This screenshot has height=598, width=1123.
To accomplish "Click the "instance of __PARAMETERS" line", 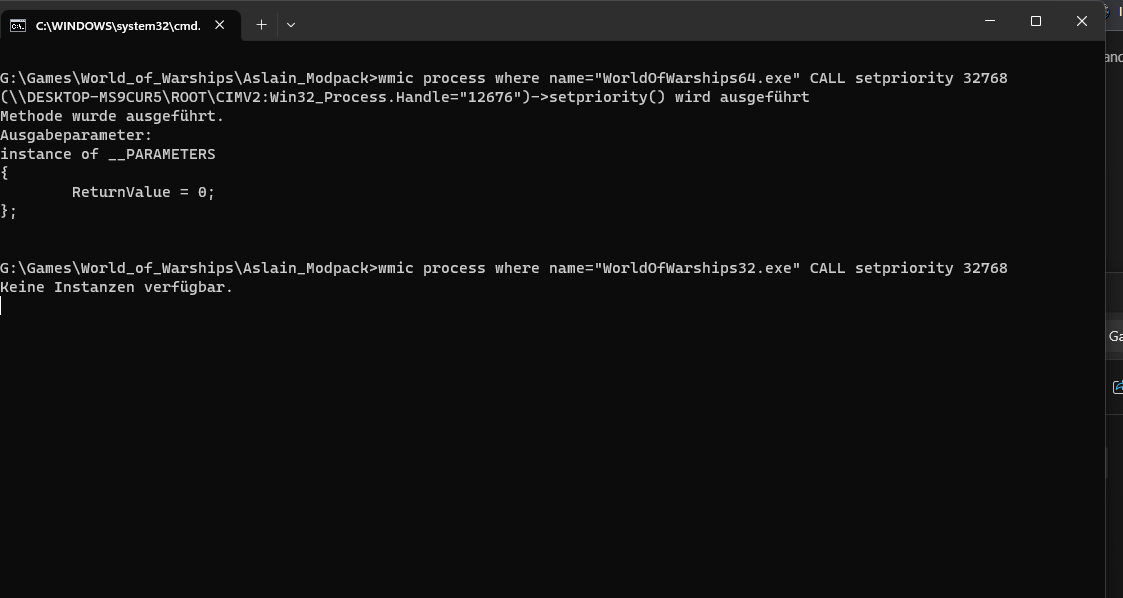I will (107, 154).
